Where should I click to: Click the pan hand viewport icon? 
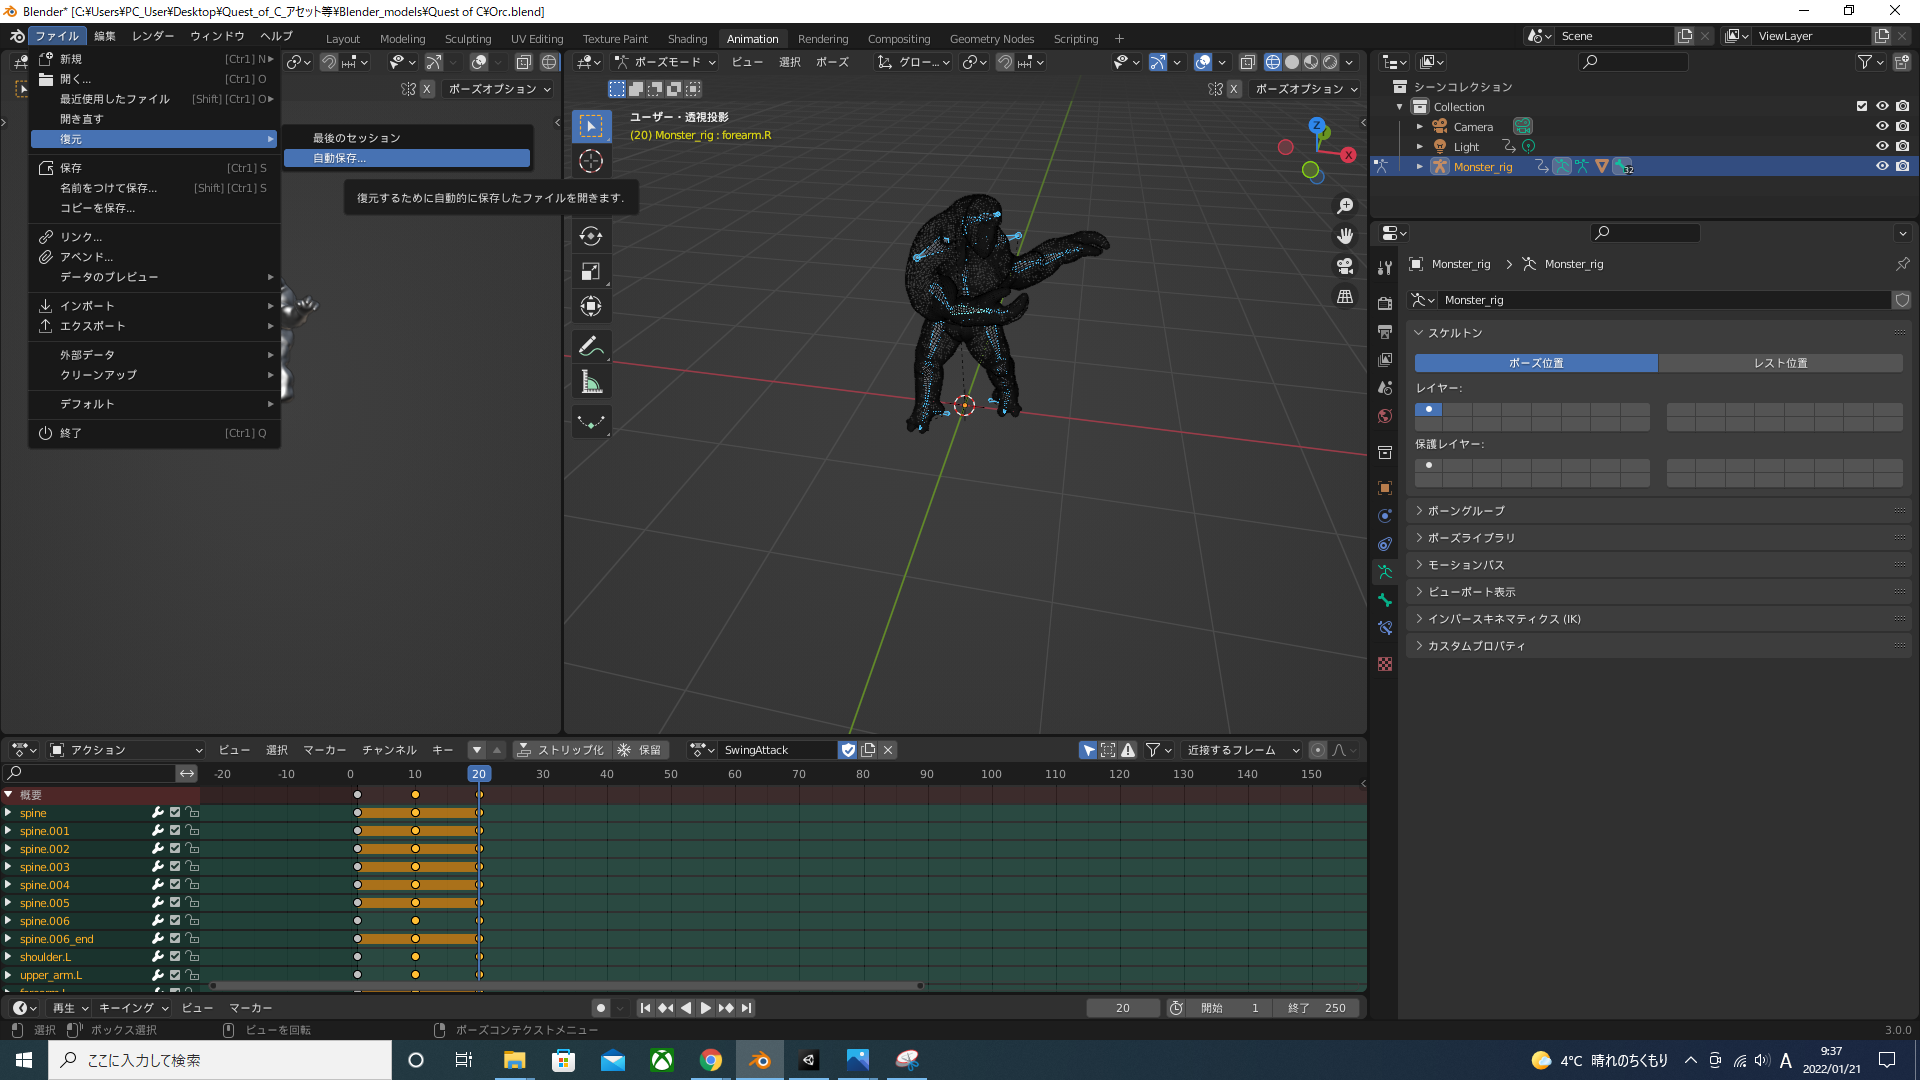[x=1345, y=236]
